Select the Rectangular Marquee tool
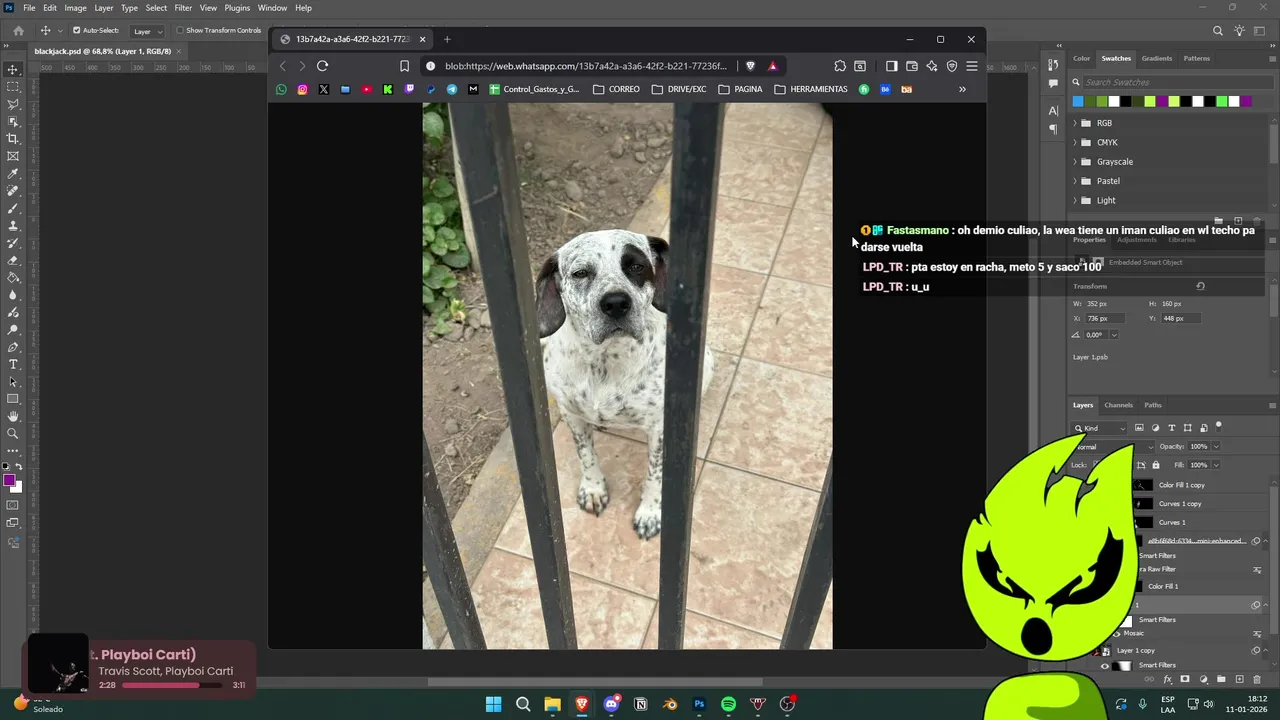The image size is (1280, 720). (x=13, y=87)
